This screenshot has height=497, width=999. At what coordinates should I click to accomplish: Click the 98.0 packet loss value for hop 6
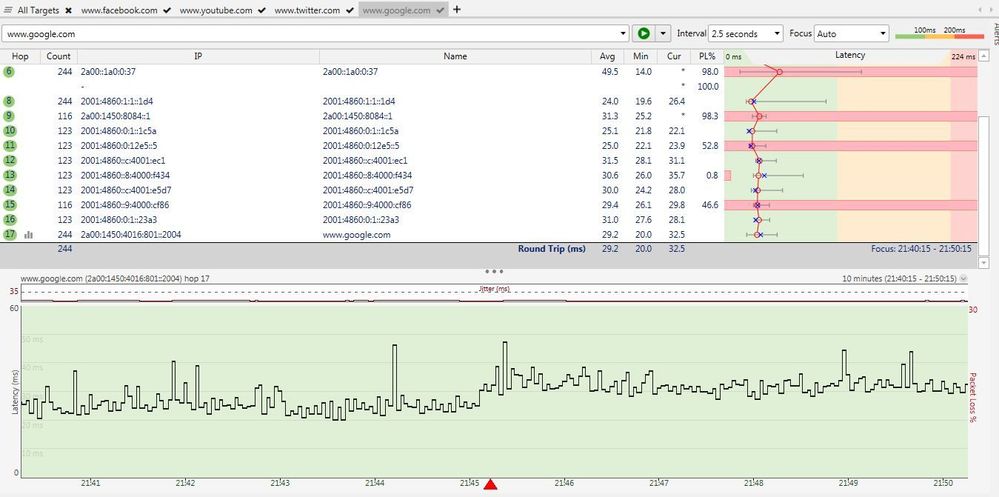(x=710, y=72)
